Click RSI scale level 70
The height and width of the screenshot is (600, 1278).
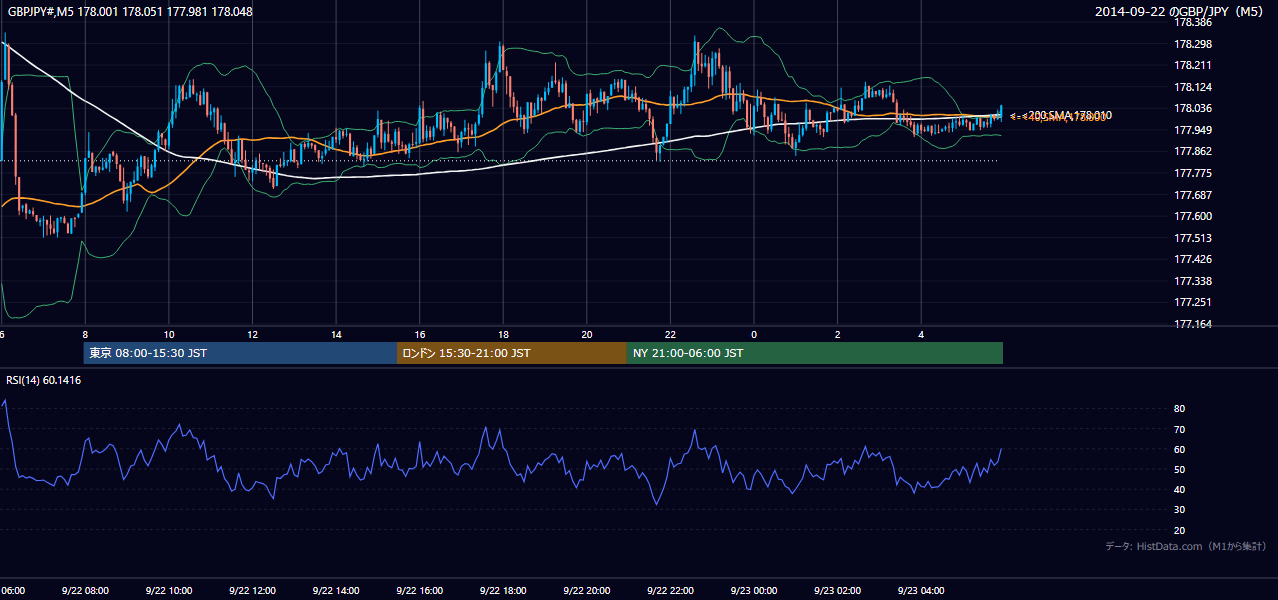pyautogui.click(x=1180, y=429)
